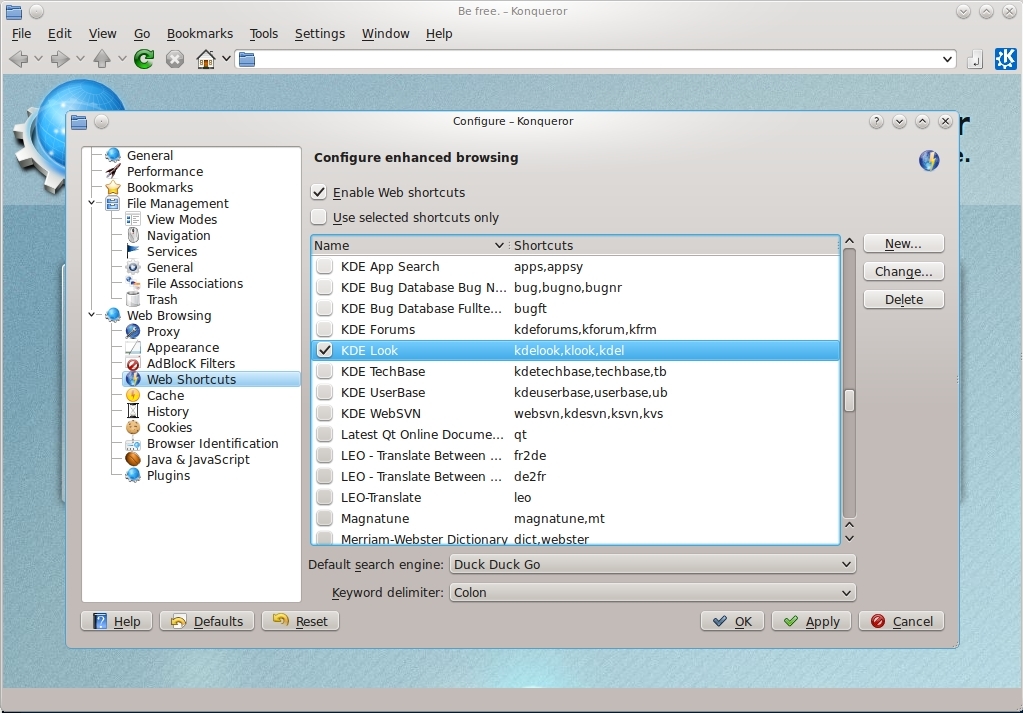Open Up button dropdown arrow
Screen dimensions: 1023x713
point(122,59)
